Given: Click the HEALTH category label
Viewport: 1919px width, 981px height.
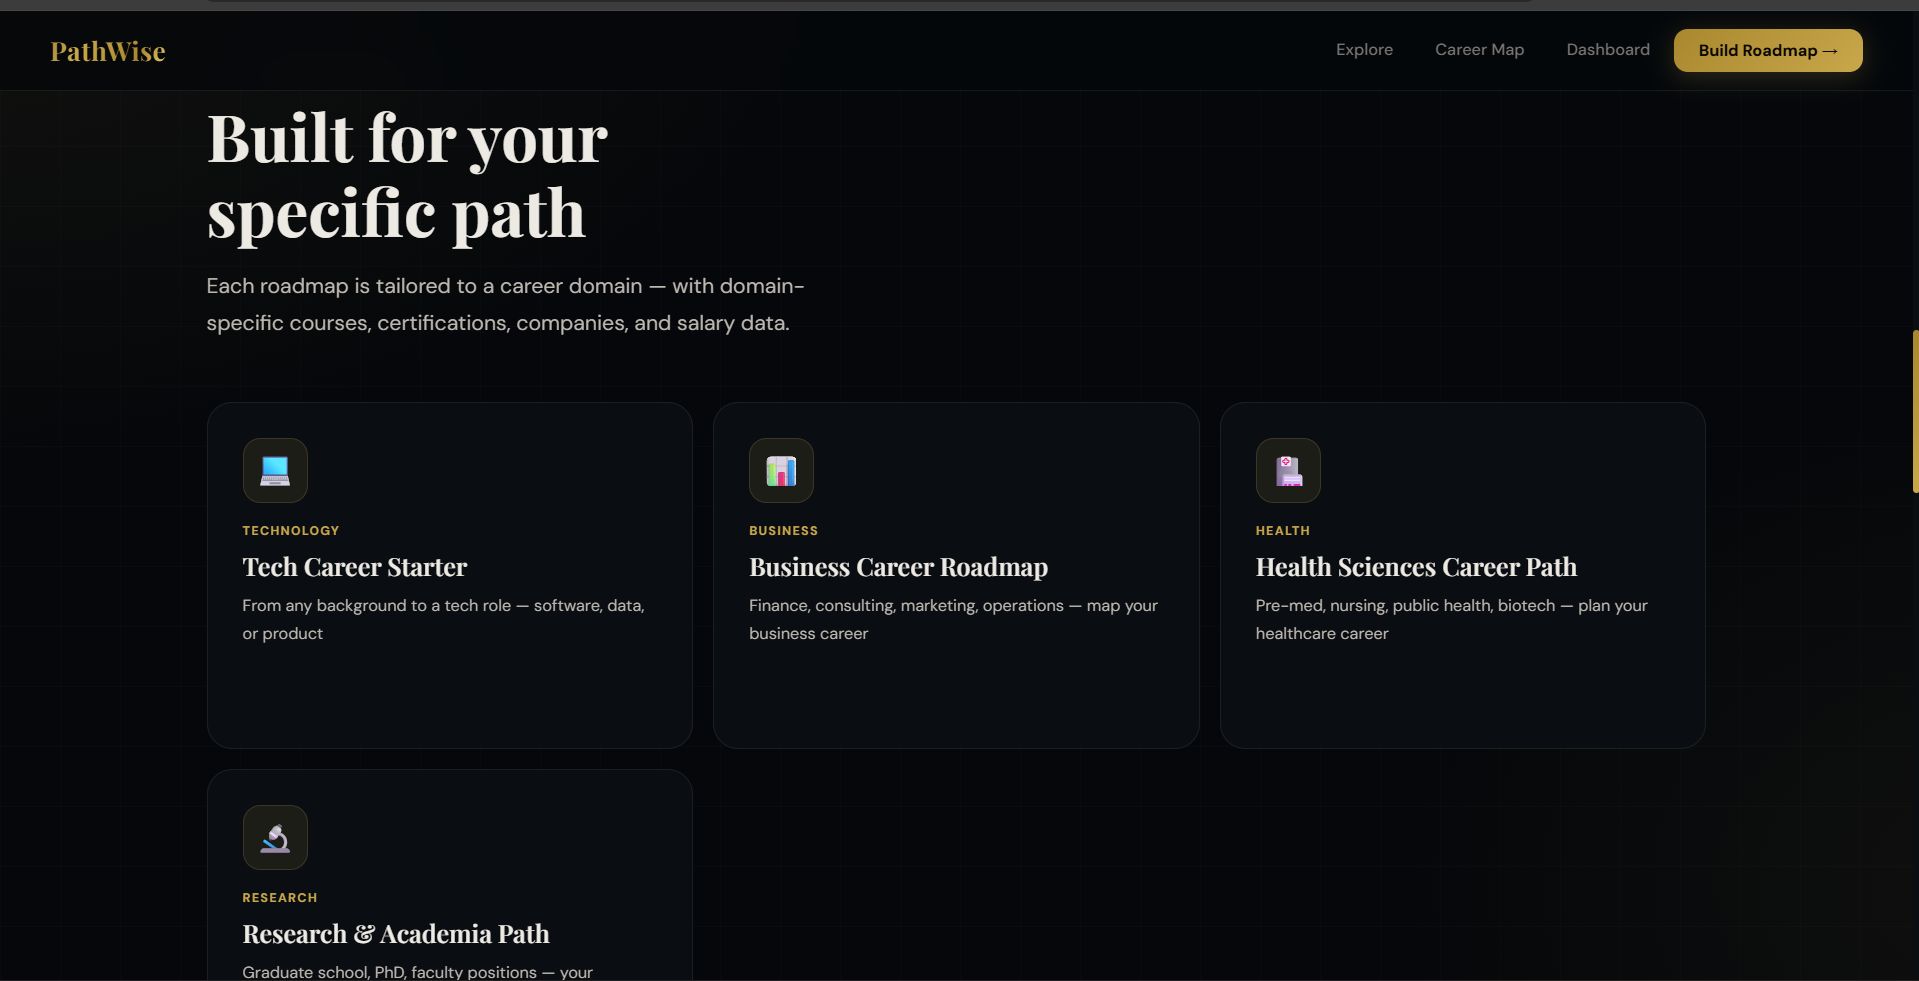Looking at the screenshot, I should 1282,530.
